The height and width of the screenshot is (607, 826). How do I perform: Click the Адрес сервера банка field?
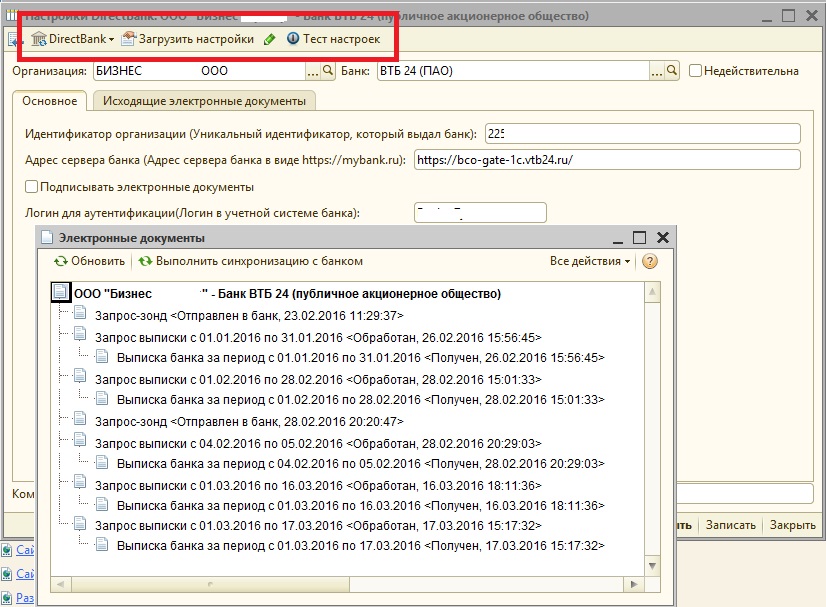(x=607, y=160)
